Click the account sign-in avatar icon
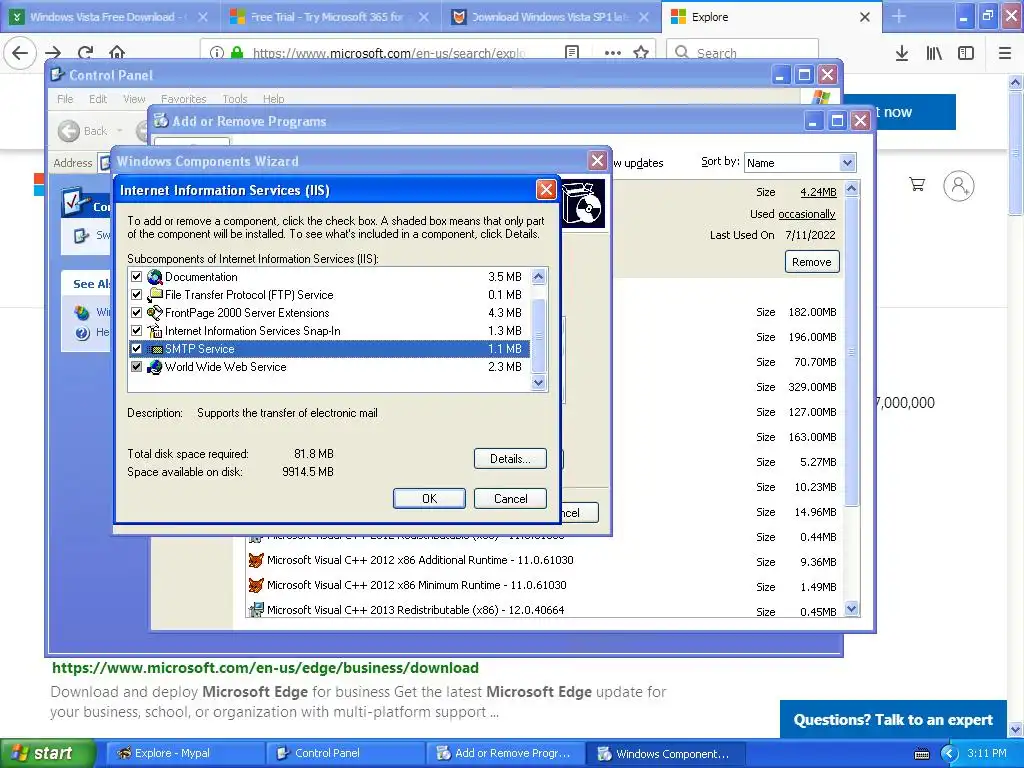Viewport: 1024px width, 768px height. click(959, 186)
